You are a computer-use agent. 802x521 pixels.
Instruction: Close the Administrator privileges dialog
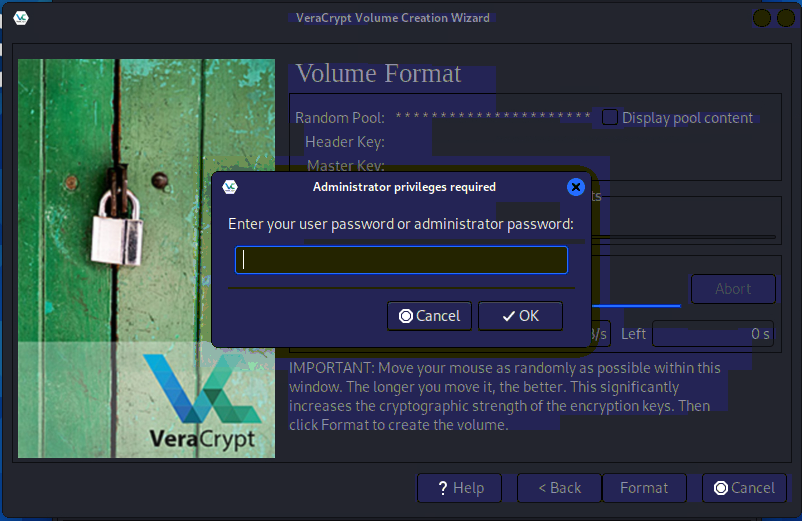point(576,187)
